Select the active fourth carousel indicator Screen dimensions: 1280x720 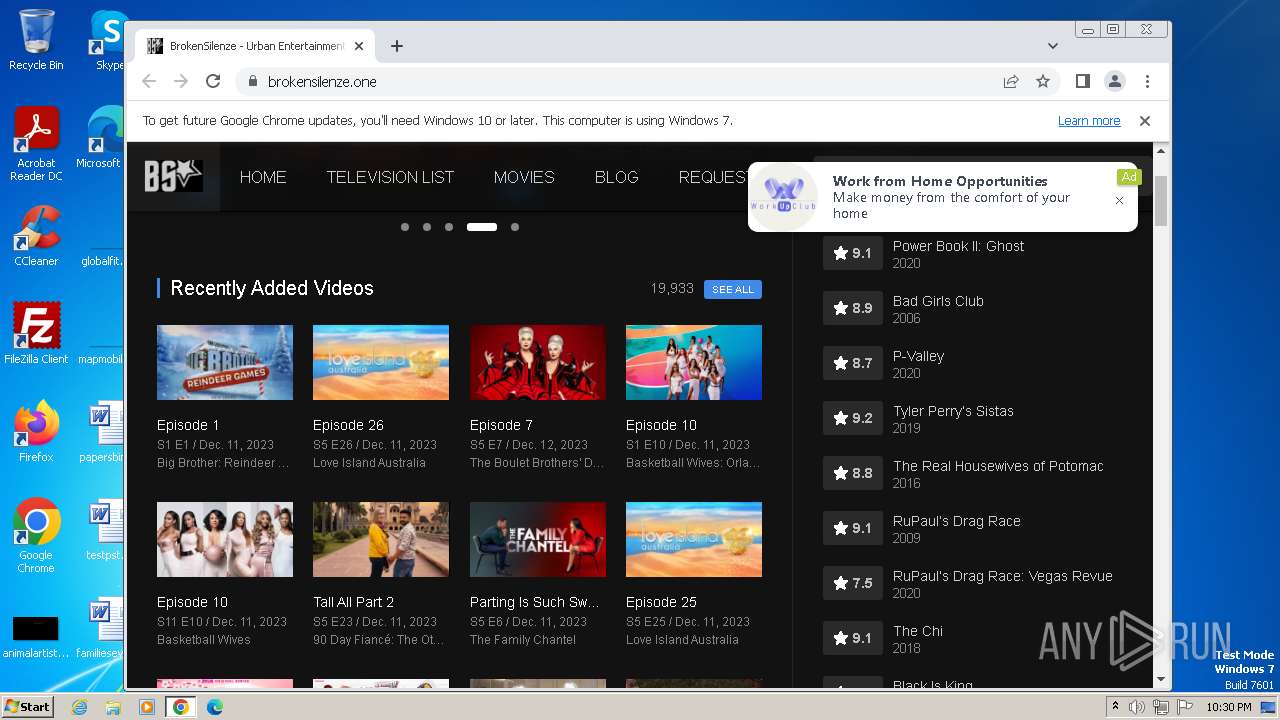click(x=482, y=227)
